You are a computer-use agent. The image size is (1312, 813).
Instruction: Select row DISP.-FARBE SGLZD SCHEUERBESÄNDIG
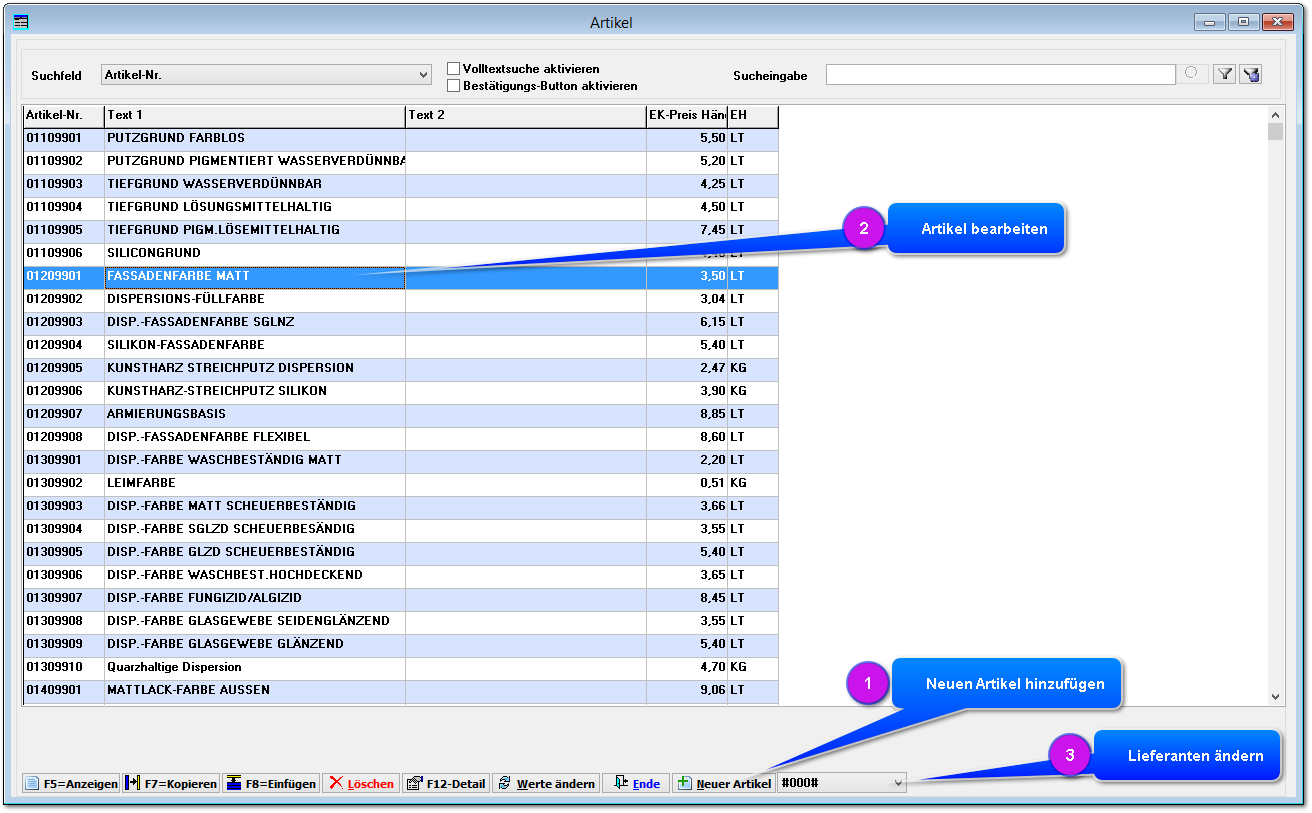pyautogui.click(x=401, y=529)
